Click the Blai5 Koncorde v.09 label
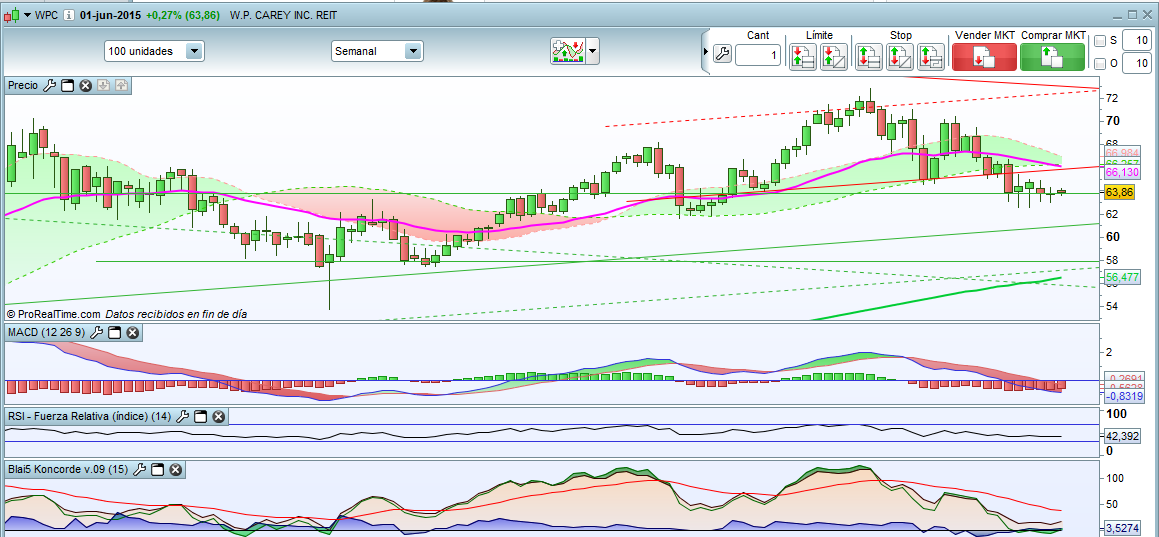The height and width of the screenshot is (537, 1159). [x=68, y=469]
